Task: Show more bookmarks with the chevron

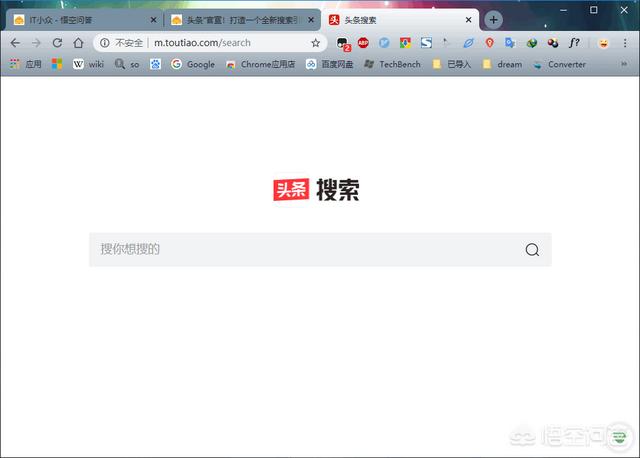Action: click(x=624, y=64)
